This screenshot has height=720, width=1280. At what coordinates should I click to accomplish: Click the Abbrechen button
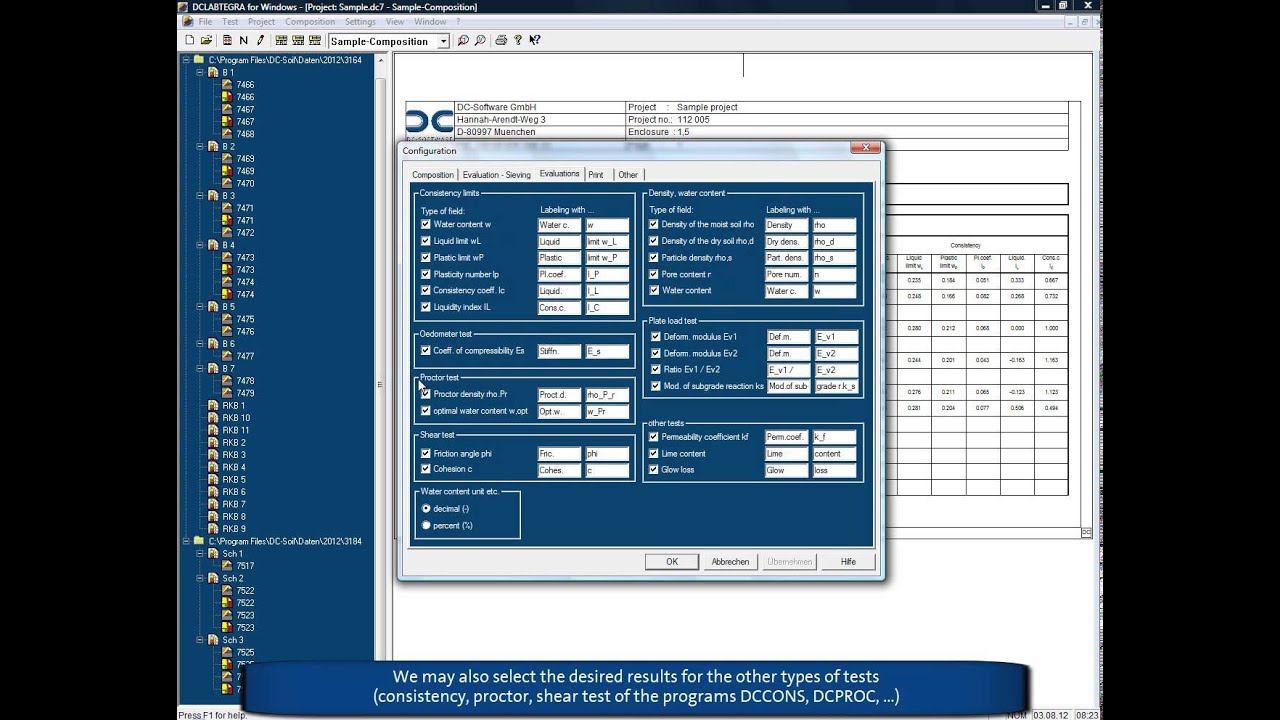(x=730, y=562)
